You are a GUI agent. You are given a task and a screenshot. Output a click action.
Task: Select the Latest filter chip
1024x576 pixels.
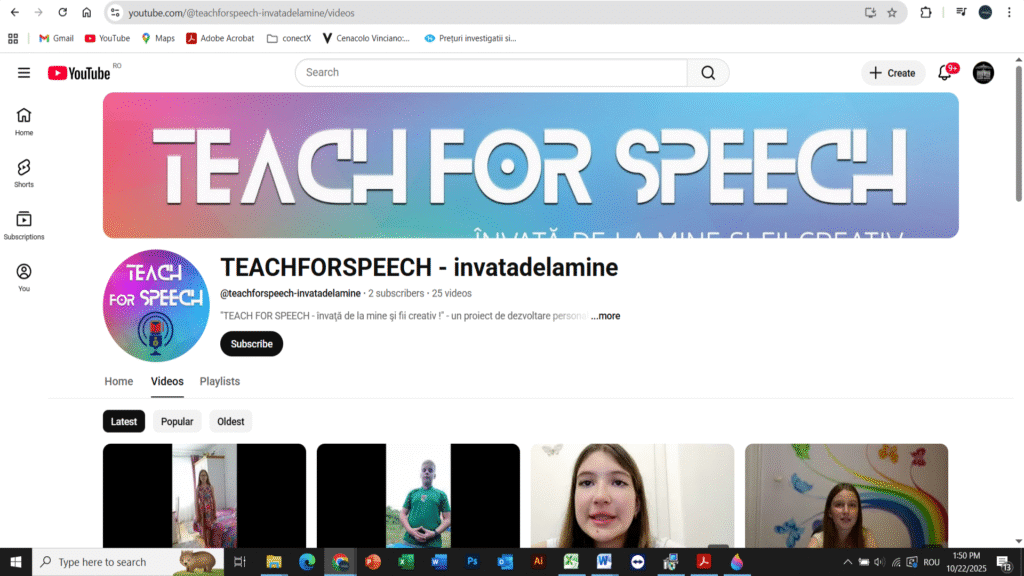(x=124, y=421)
